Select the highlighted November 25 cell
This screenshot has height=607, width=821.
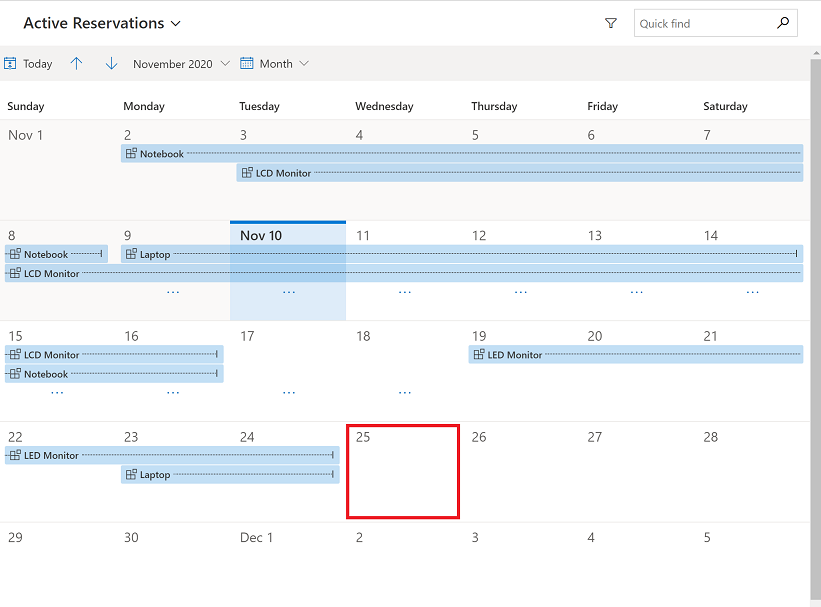click(x=402, y=471)
